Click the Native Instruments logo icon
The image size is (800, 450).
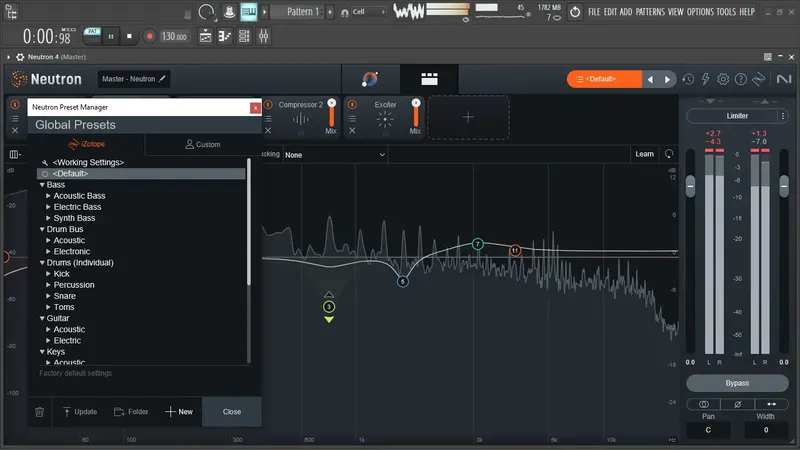784,79
